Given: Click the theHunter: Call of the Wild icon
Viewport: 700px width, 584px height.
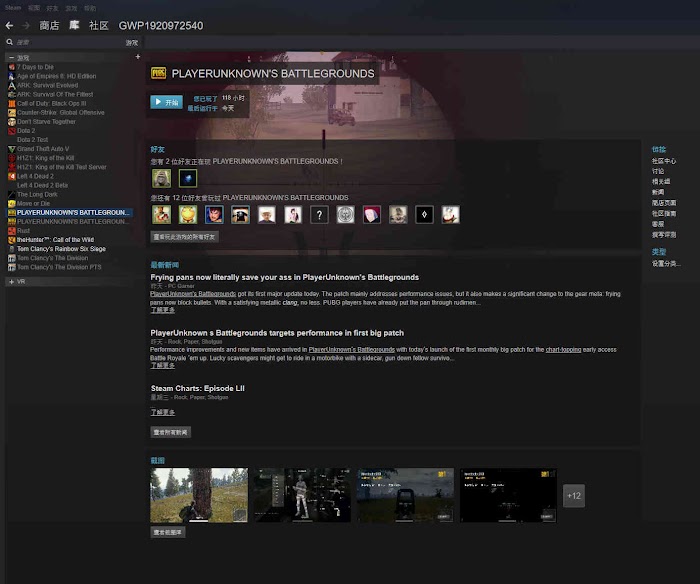Looking at the screenshot, I should tap(12, 240).
